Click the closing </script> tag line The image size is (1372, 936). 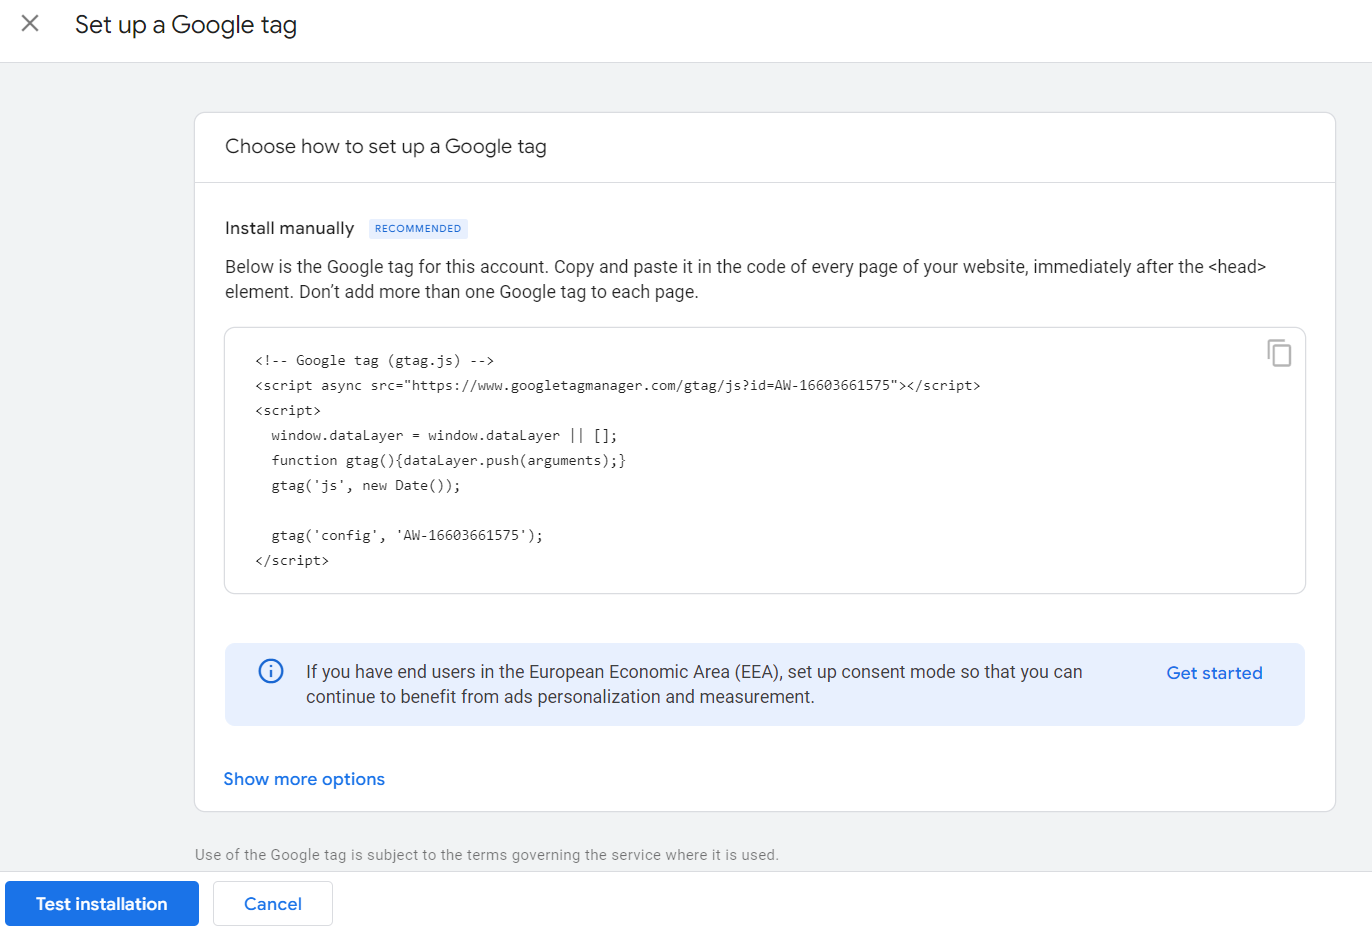[292, 560]
